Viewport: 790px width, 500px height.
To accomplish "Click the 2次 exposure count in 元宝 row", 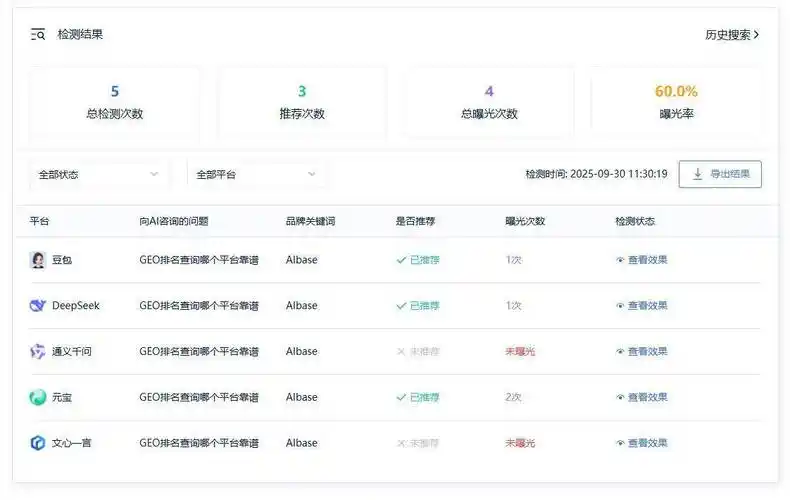I will (x=514, y=398).
